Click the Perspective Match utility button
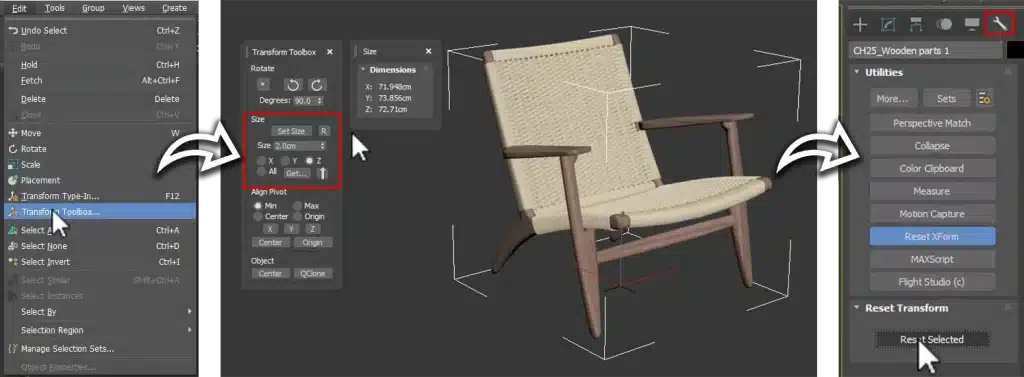 933,123
